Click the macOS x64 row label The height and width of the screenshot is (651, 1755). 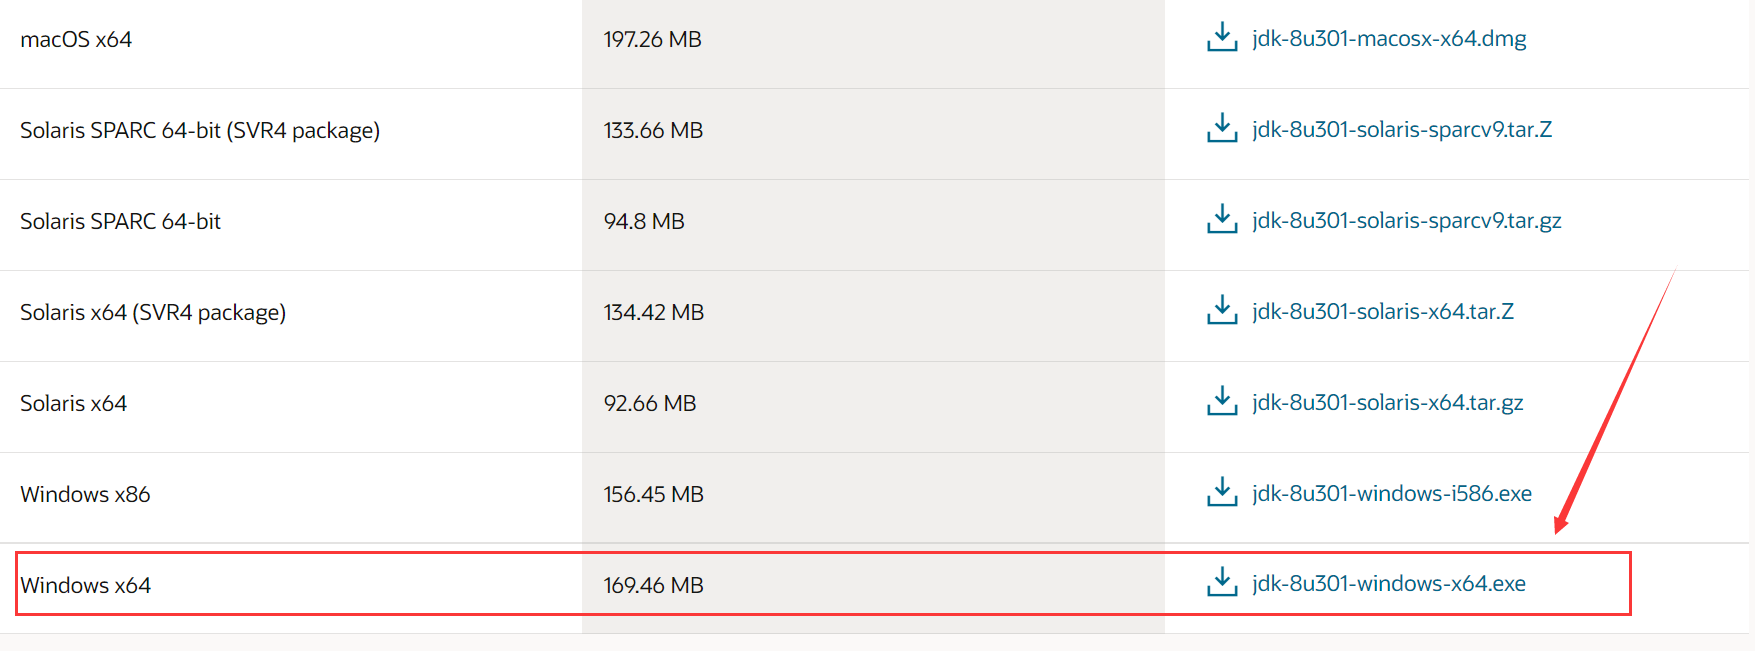tap(76, 40)
